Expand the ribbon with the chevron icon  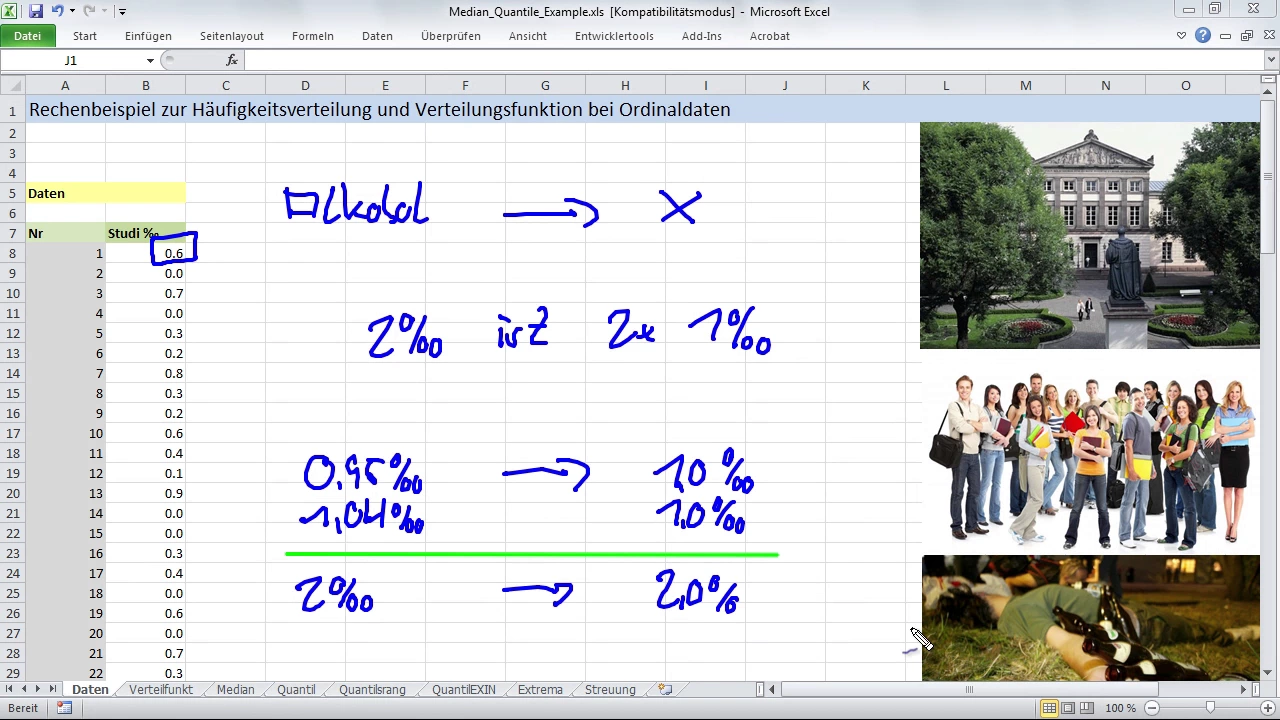(1182, 36)
